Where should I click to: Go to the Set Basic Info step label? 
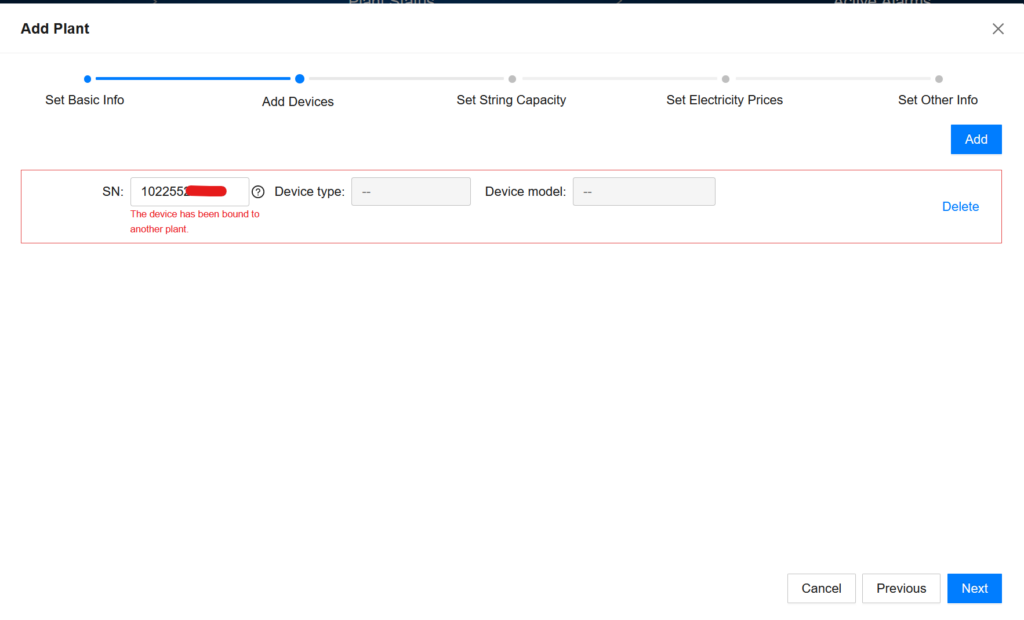[85, 100]
